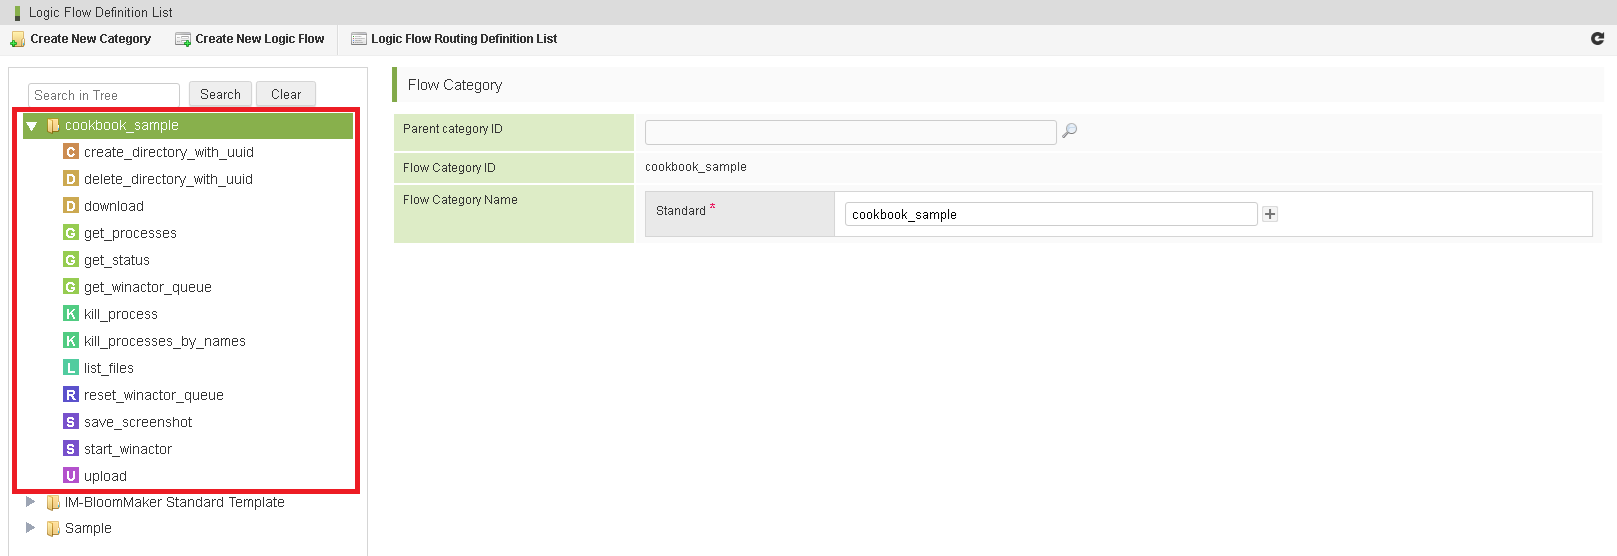Select create_directory_with_uuid flow
Screen dimensions: 1617x556
169,152
